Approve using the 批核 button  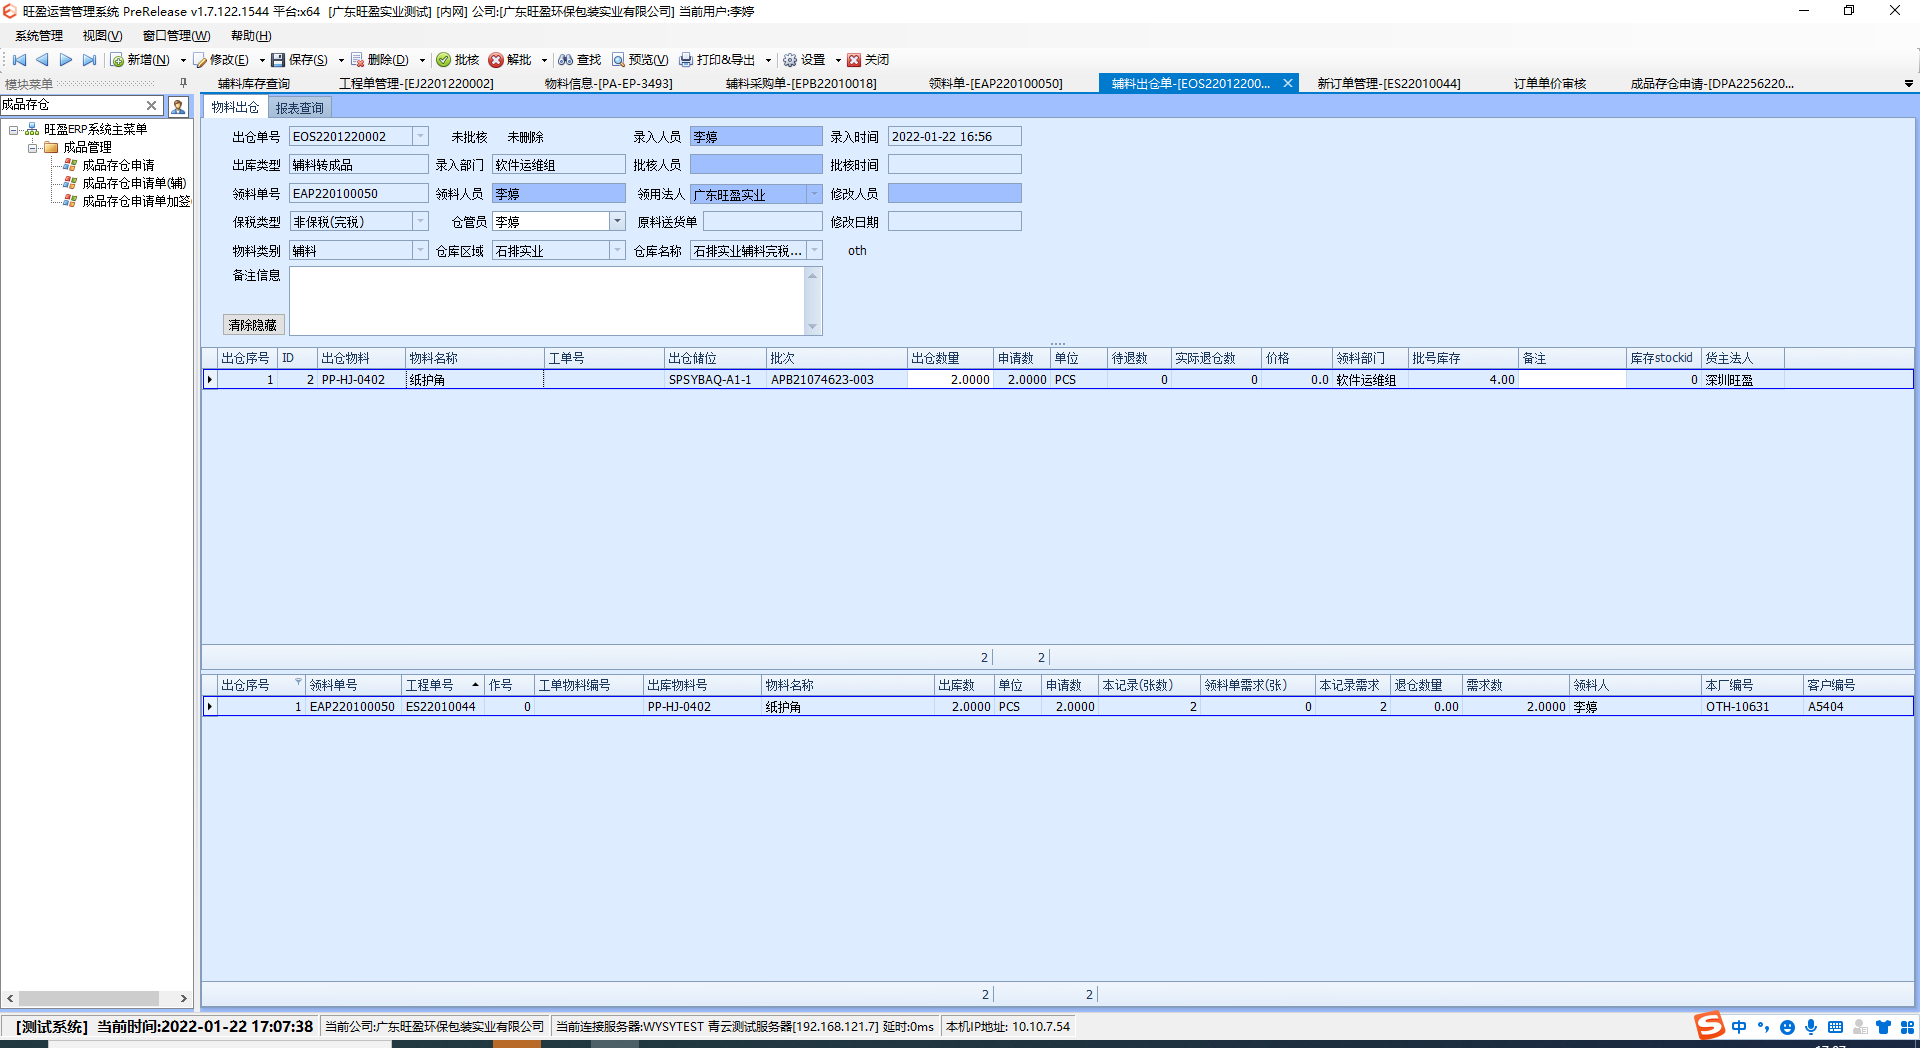458,60
